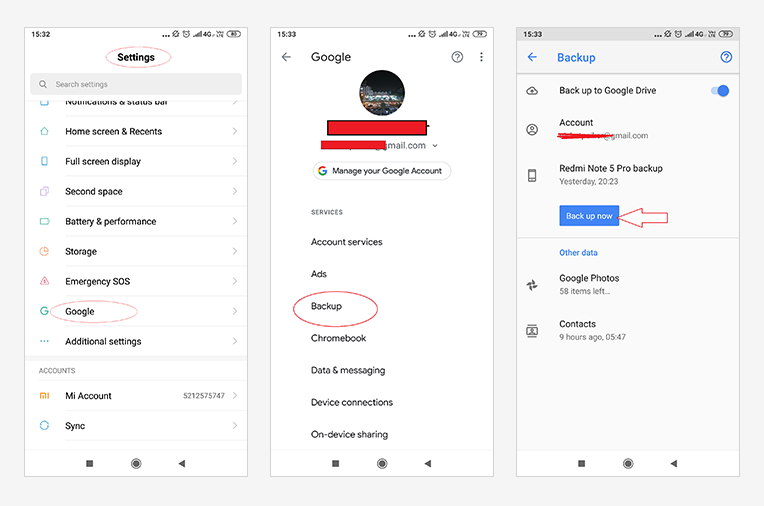The image size is (764, 506).
Task: Open Emergency SOS via its chevron
Action: (x=235, y=281)
